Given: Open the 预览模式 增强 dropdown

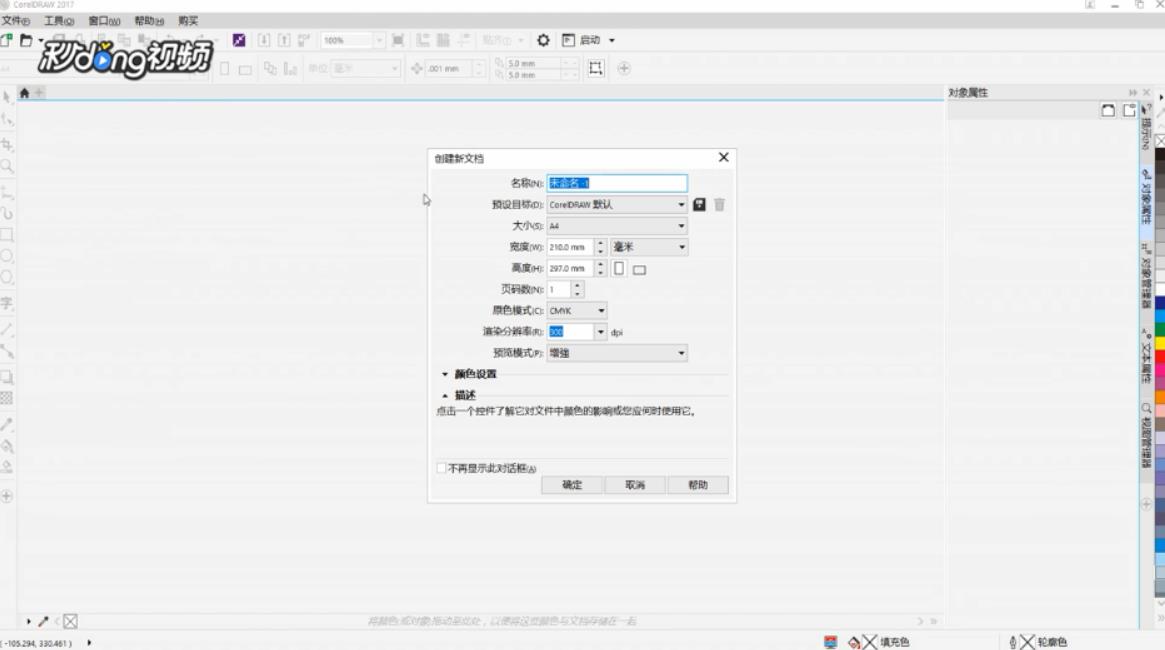Looking at the screenshot, I should [x=617, y=353].
